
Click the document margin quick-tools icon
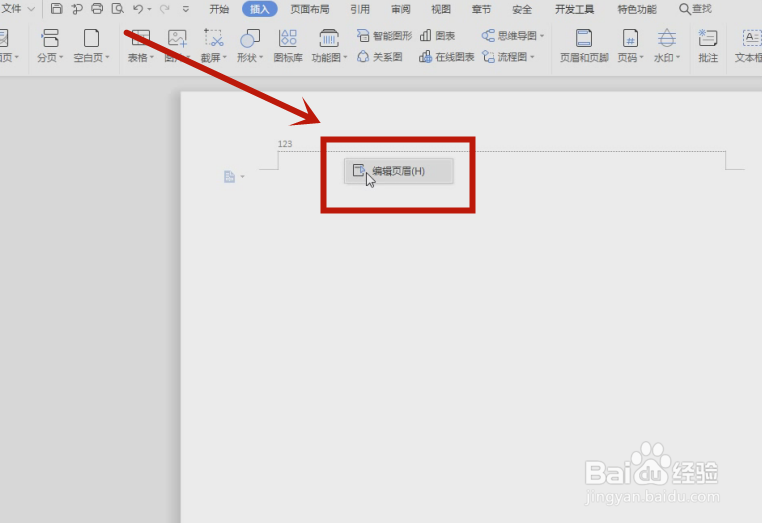(x=229, y=177)
